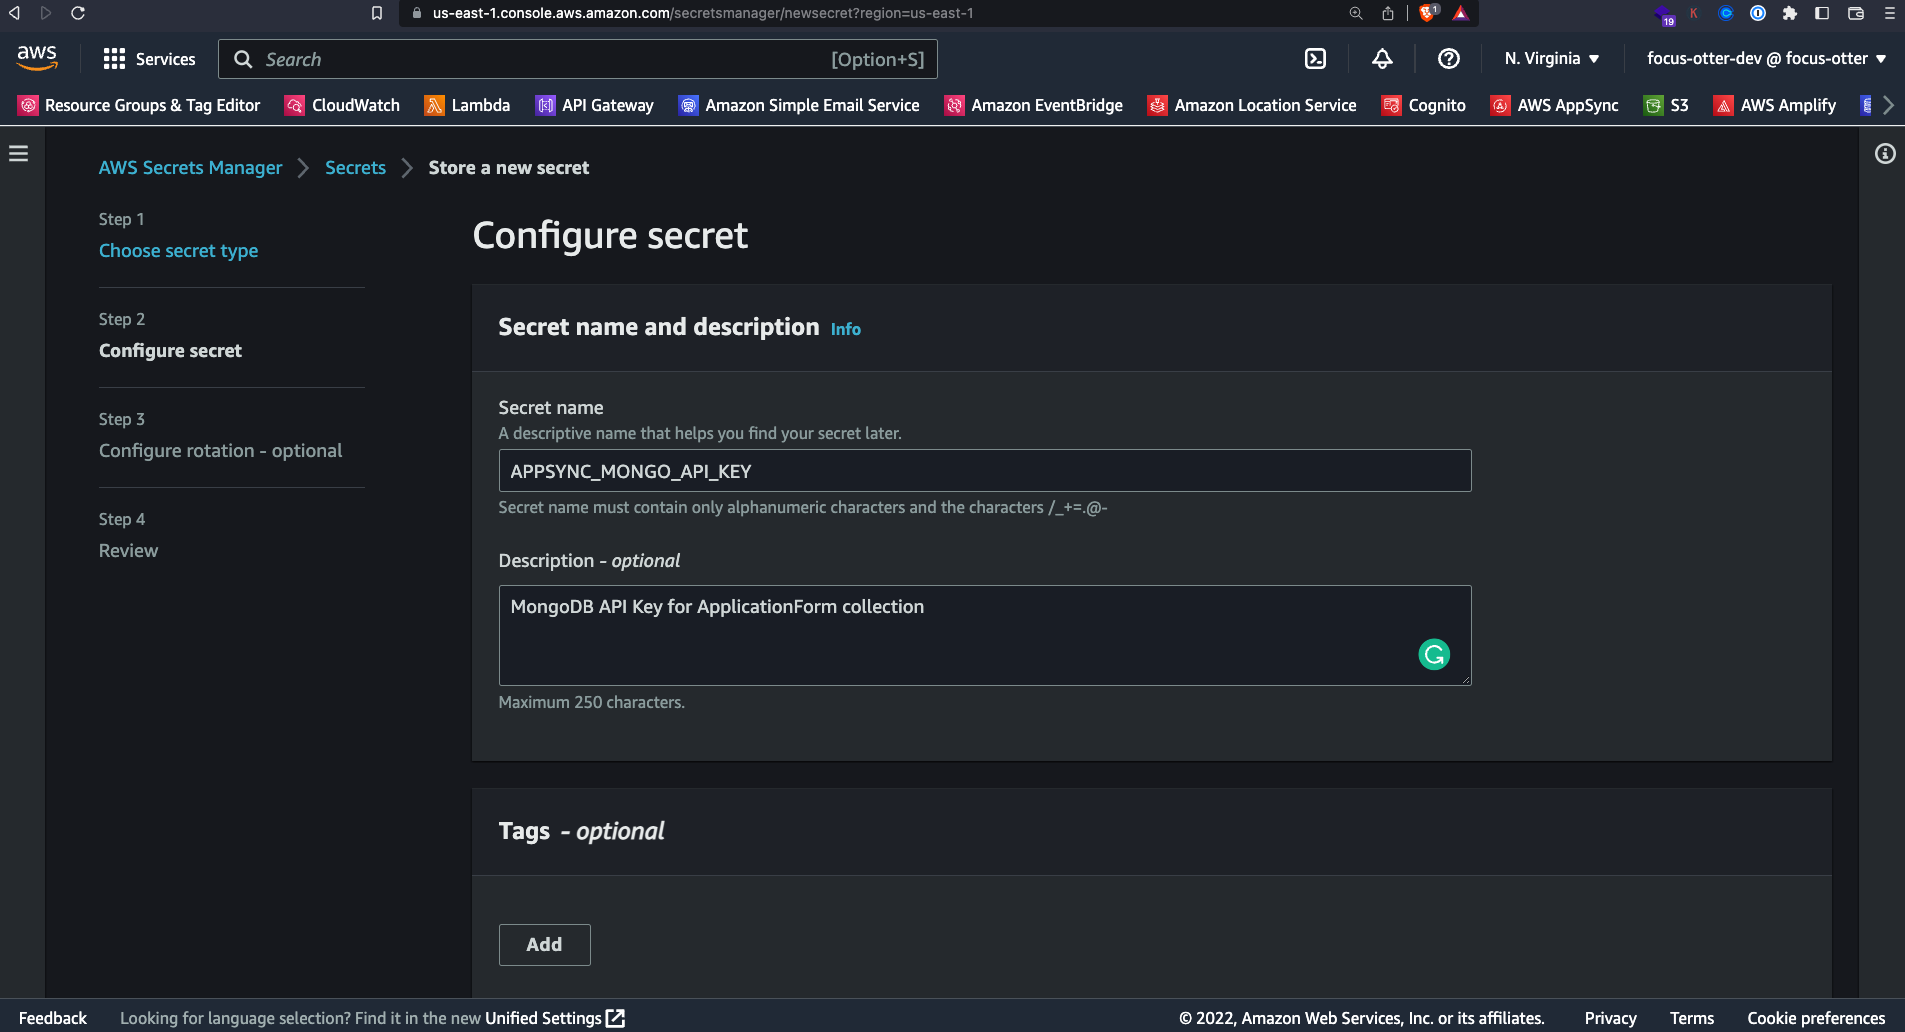
Task: Go to Step 1 Choose secret type
Action: 178,250
